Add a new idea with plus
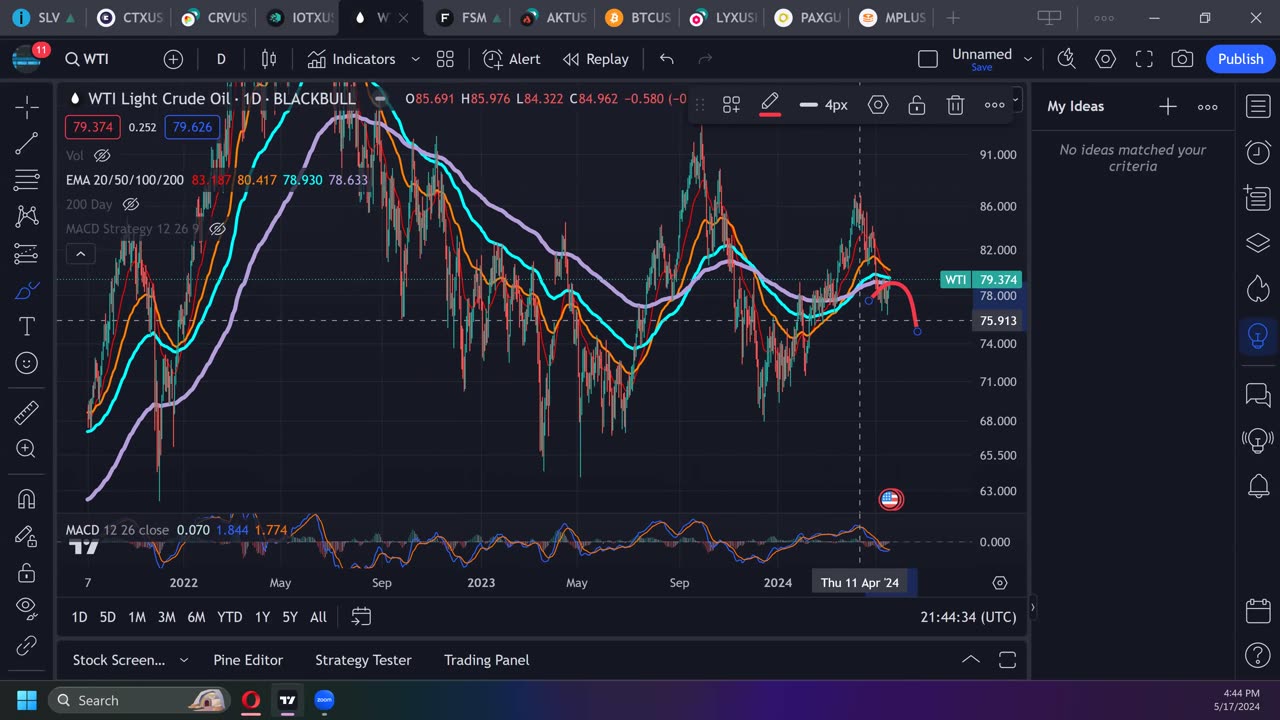Viewport: 1280px width, 720px height. tap(1168, 106)
